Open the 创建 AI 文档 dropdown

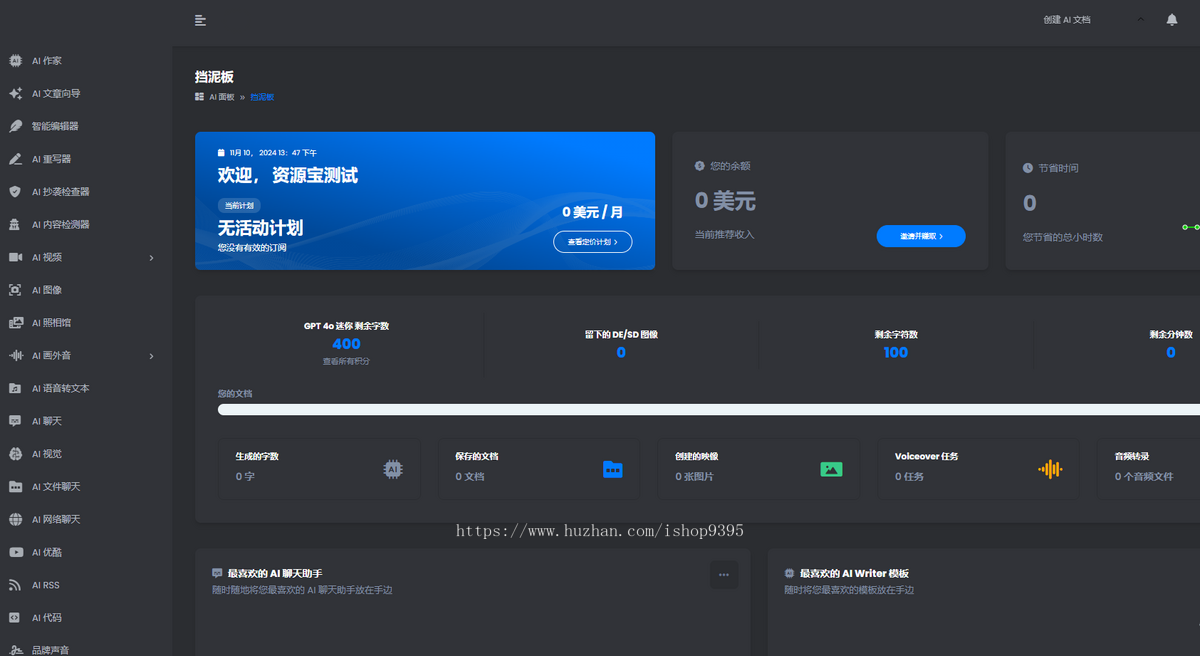tap(1067, 20)
